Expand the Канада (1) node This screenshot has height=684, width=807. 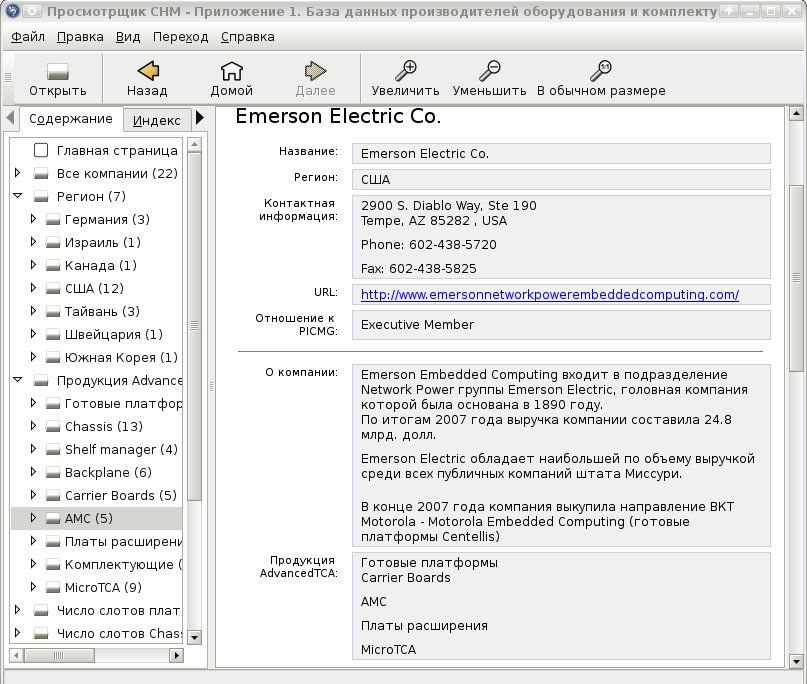click(x=33, y=265)
